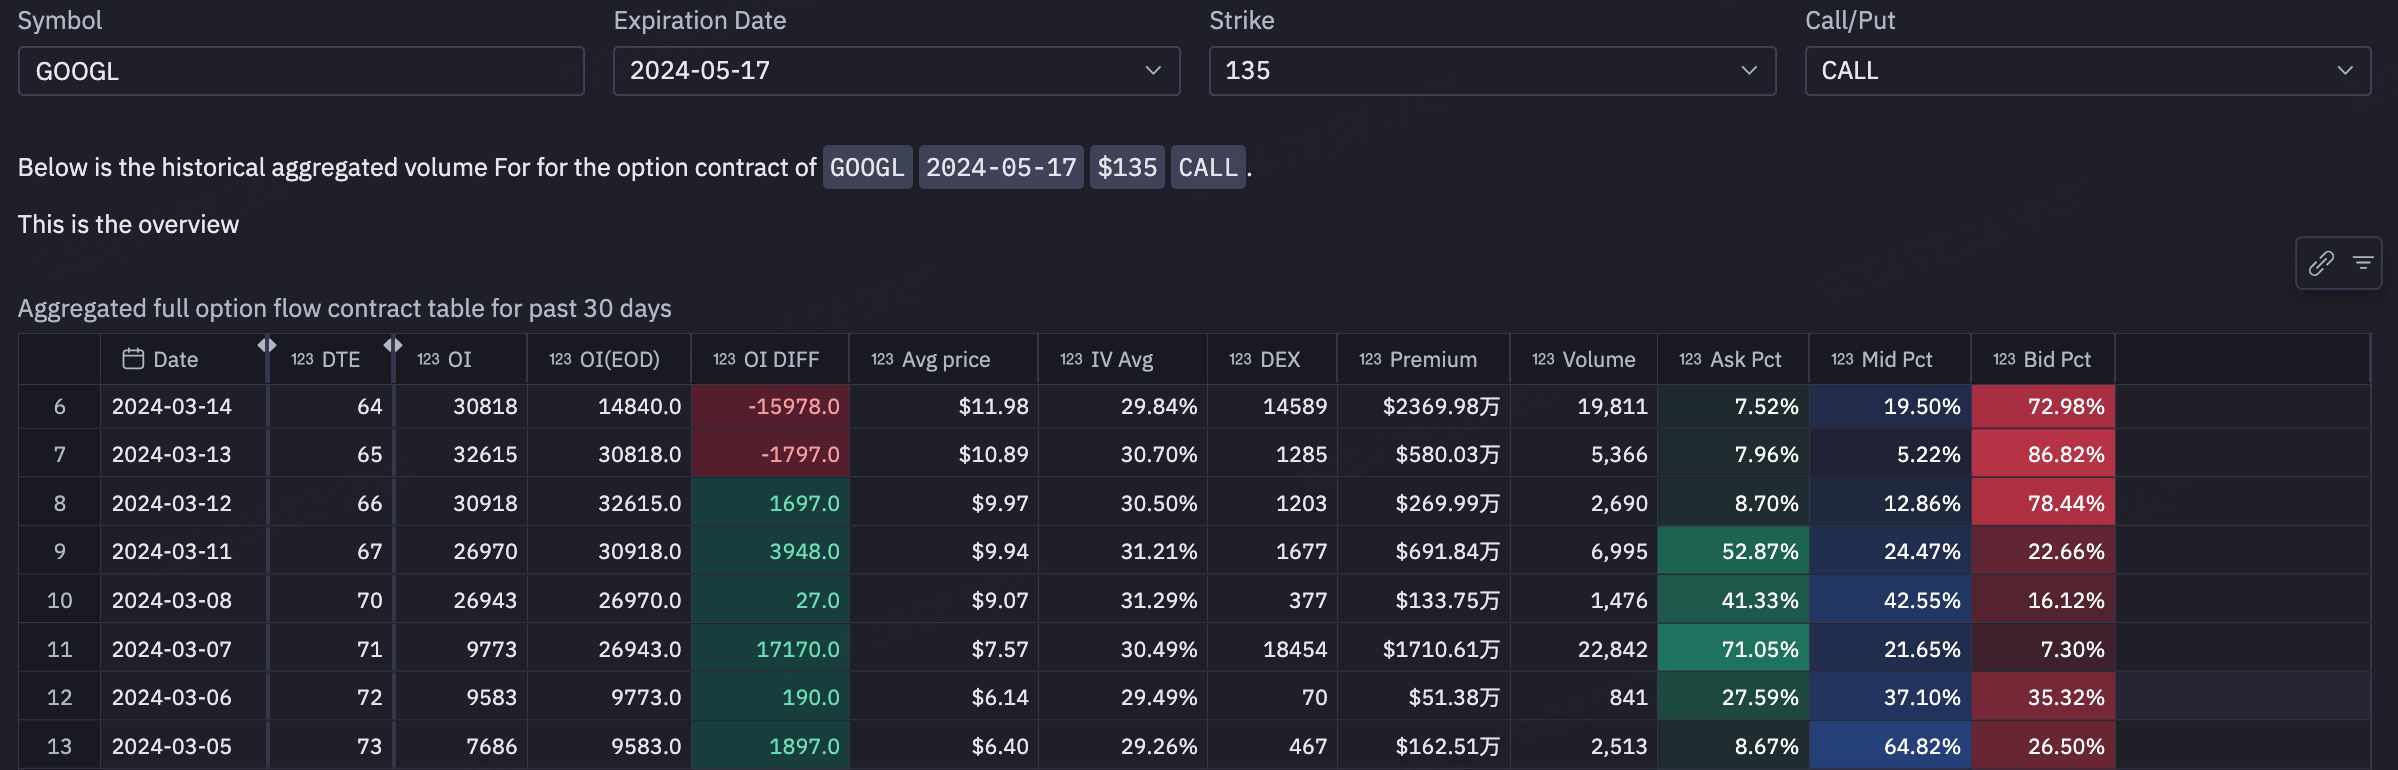2398x770 pixels.
Task: Click the $135 code tag in description
Action: click(x=1127, y=167)
